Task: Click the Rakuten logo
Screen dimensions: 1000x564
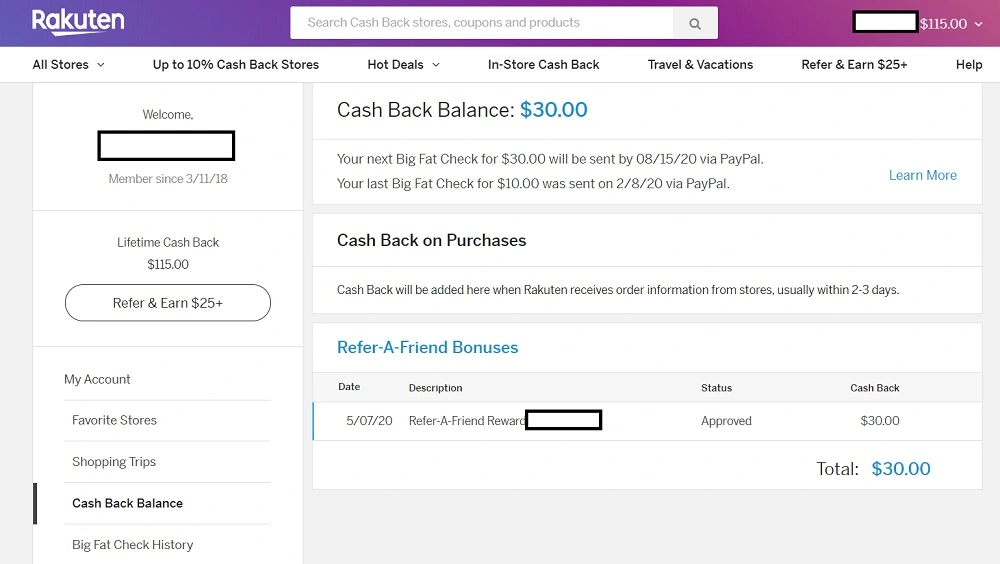Action: (78, 22)
